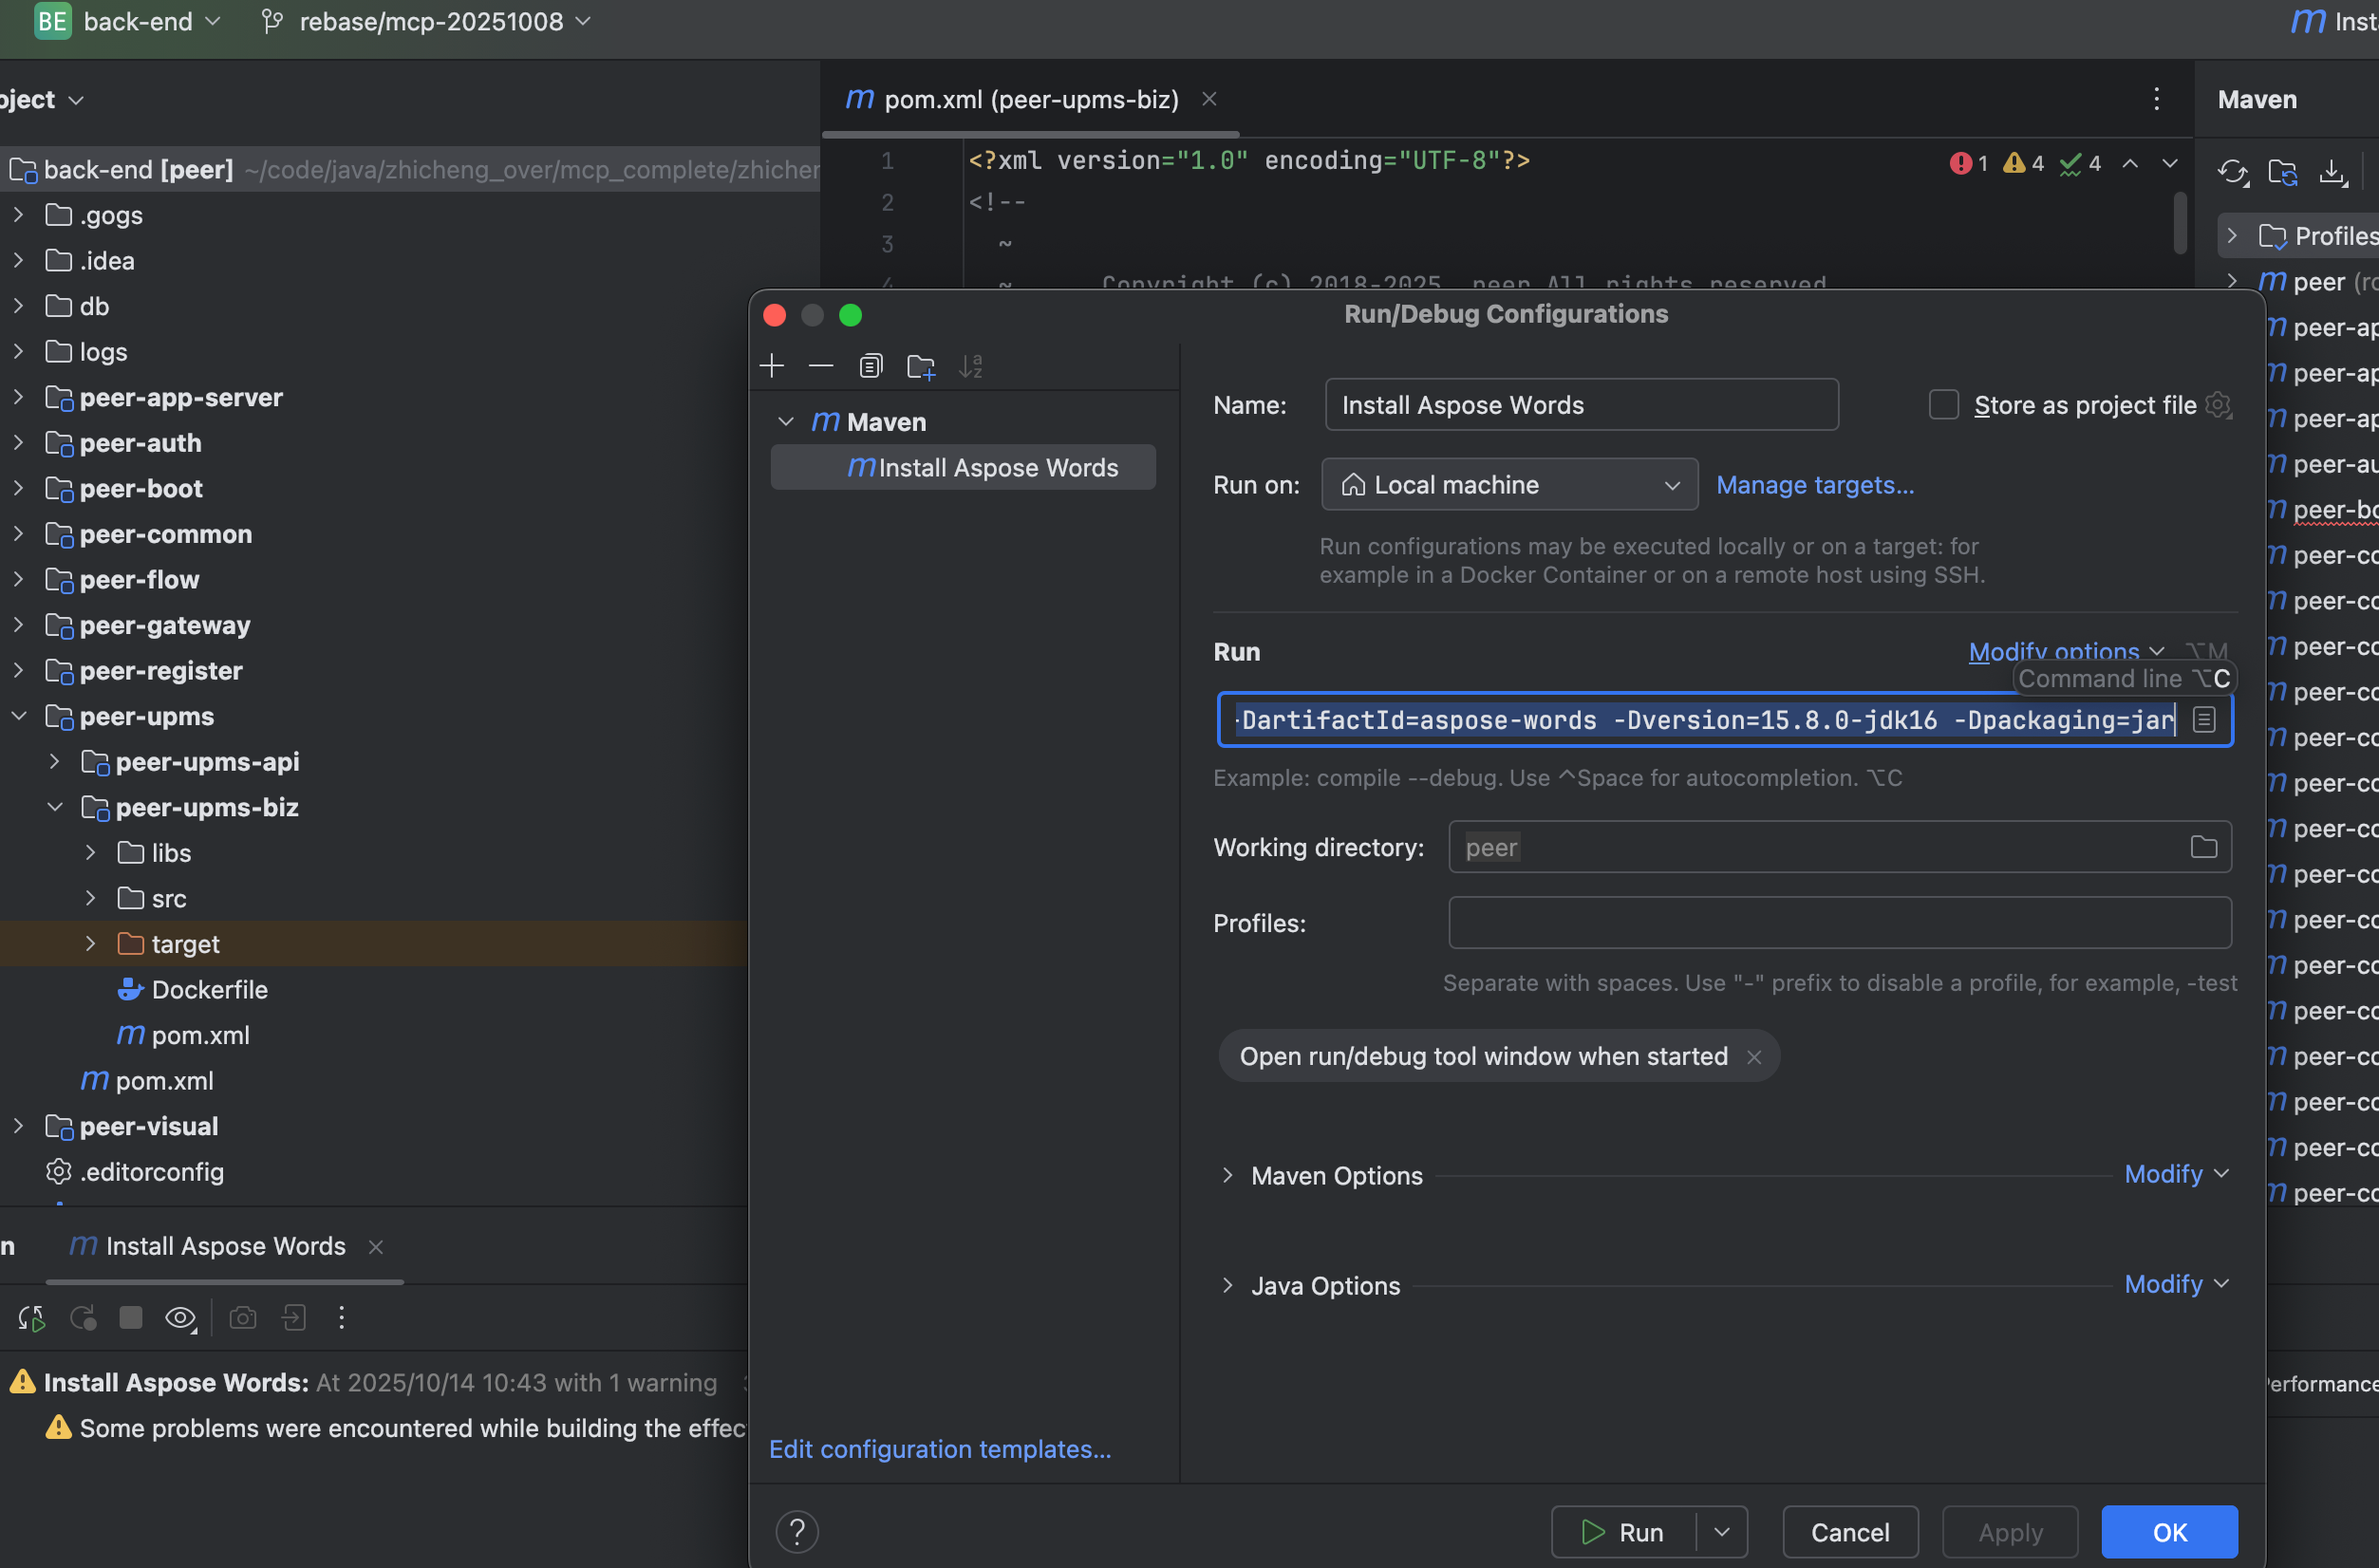Stop the running Install Aspose Words process

(x=131, y=1318)
